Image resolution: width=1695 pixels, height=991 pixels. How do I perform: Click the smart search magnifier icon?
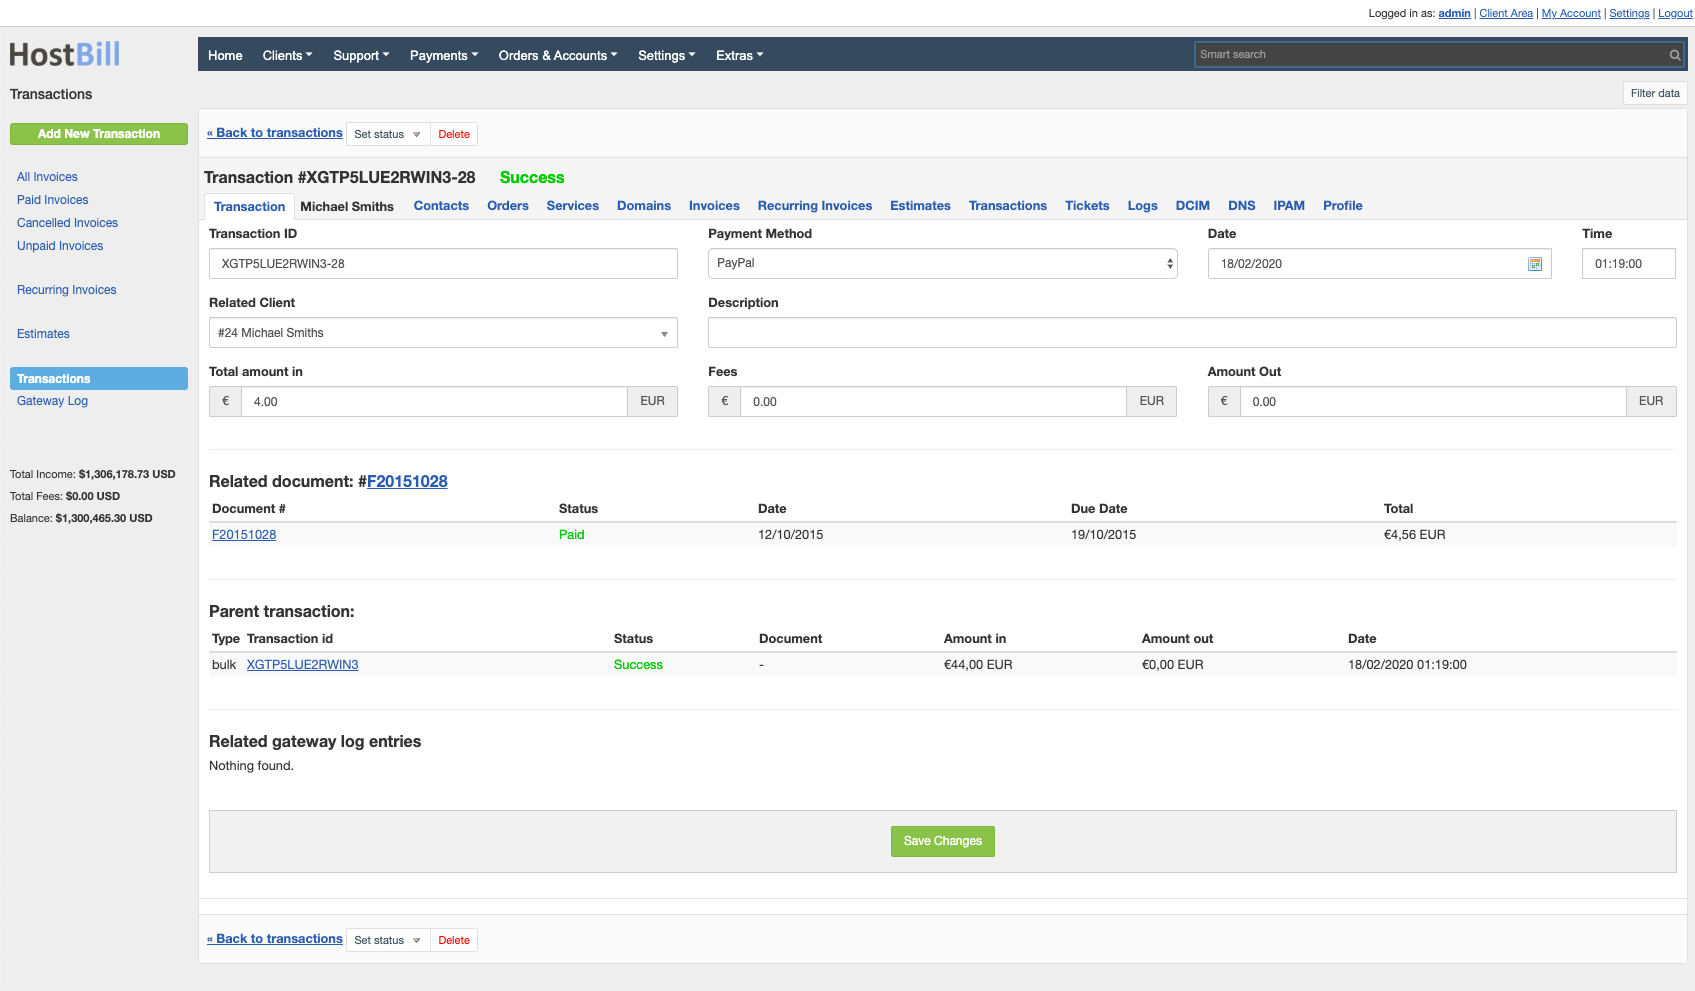click(x=1675, y=55)
